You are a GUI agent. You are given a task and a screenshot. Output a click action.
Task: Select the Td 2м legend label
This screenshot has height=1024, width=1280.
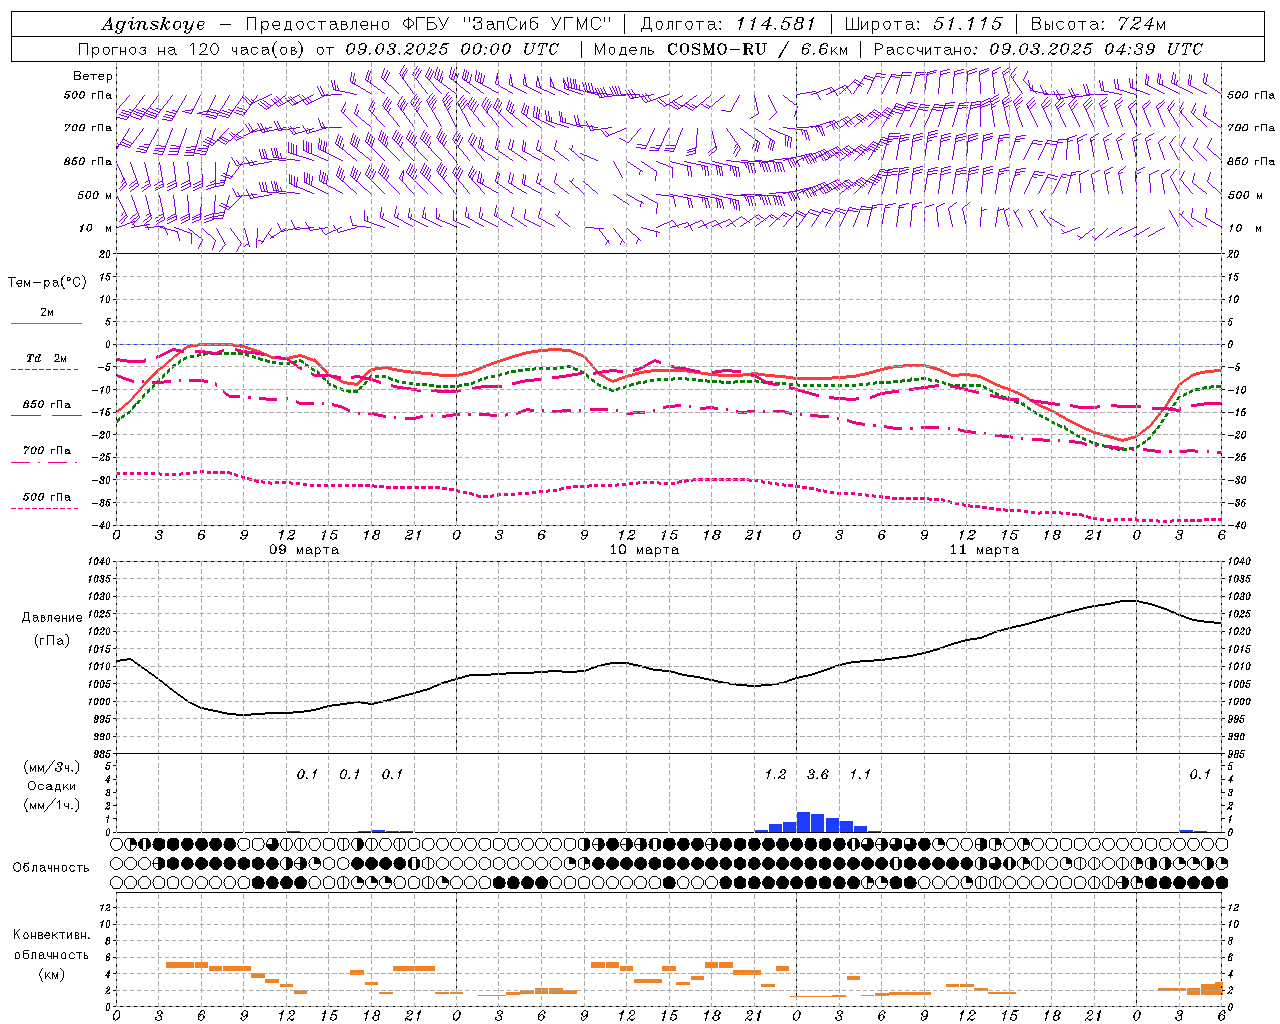[47, 358]
